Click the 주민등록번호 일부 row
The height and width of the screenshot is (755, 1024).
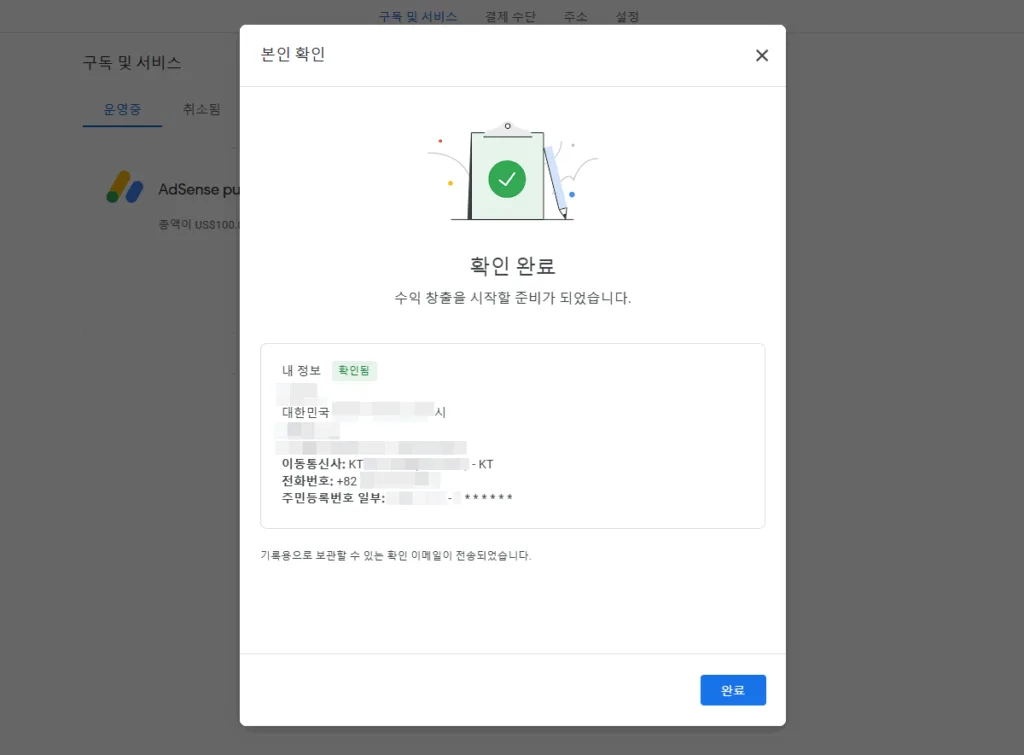pyautogui.click(x=397, y=498)
